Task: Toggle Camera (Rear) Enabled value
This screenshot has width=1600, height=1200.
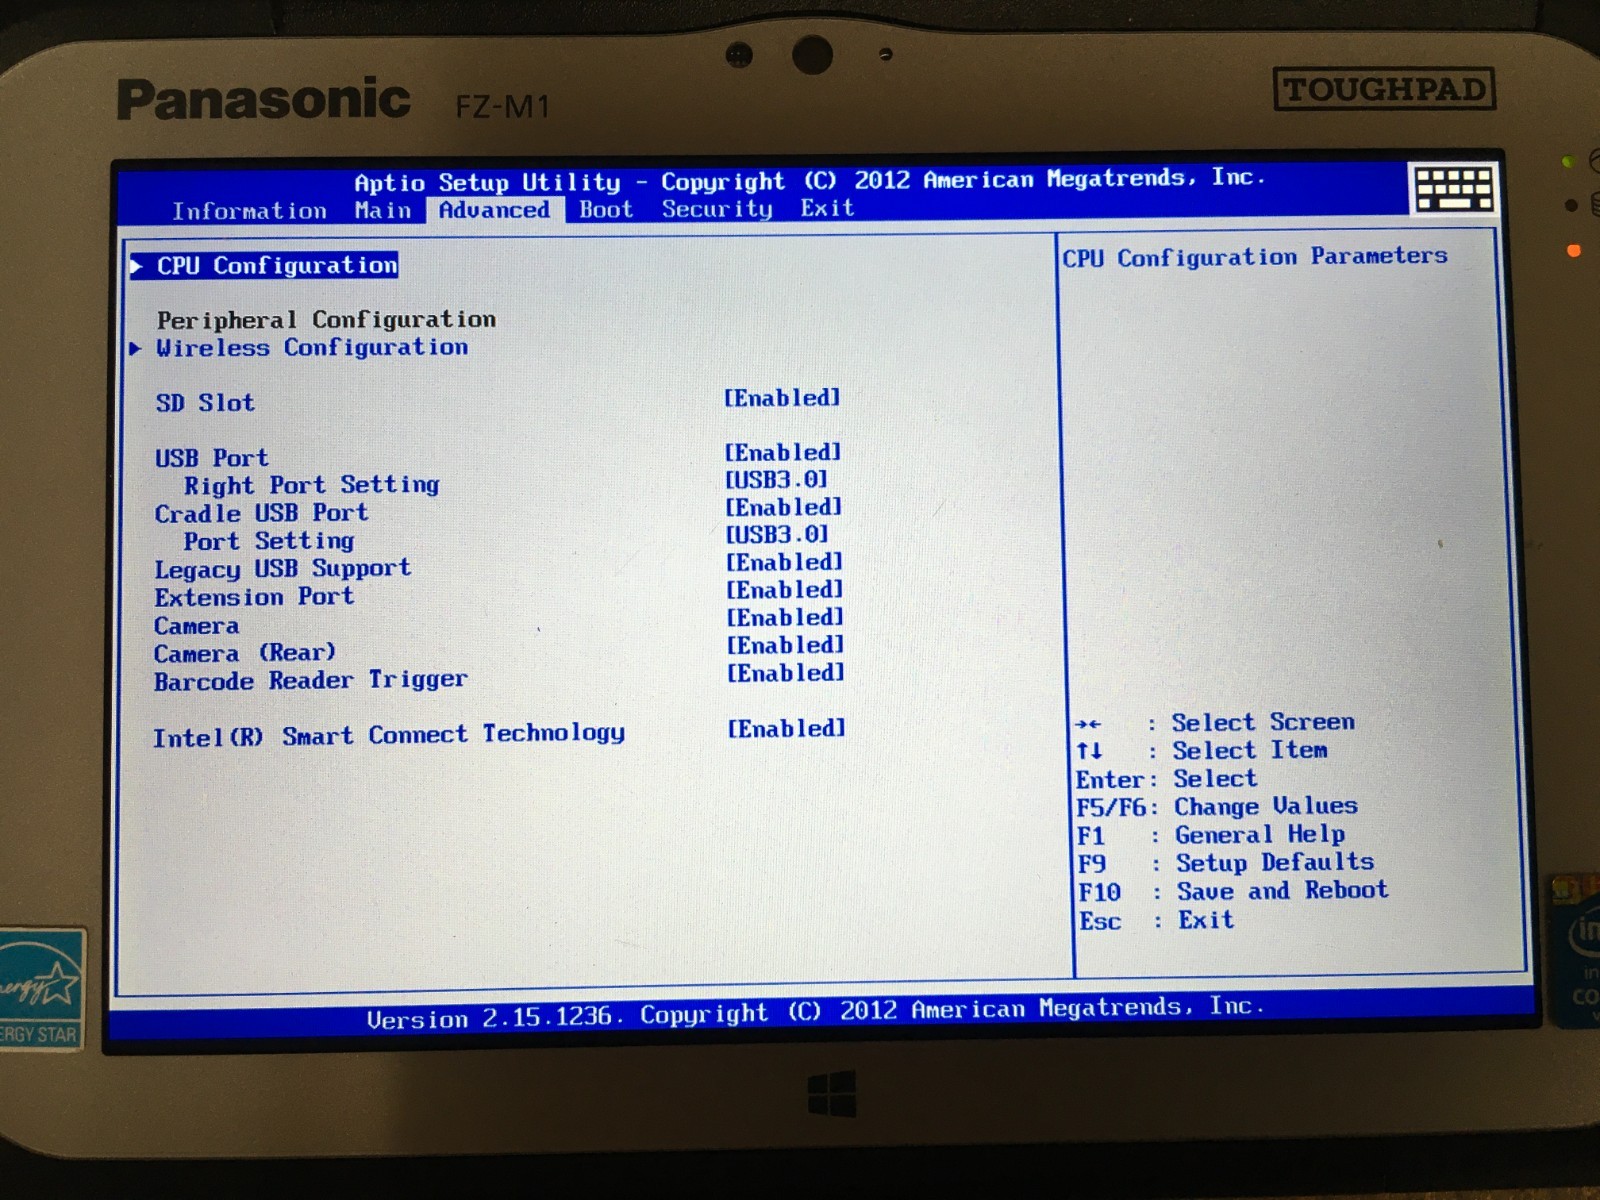Action: [786, 646]
